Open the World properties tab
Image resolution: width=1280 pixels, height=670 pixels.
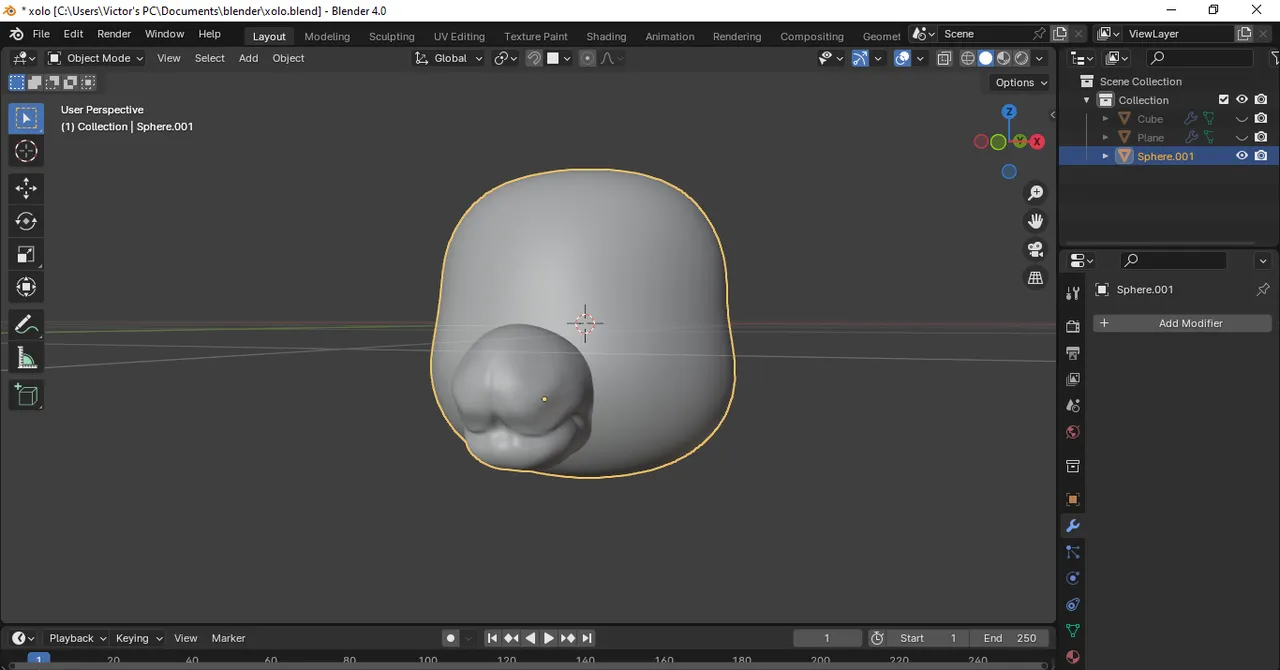point(1073,432)
